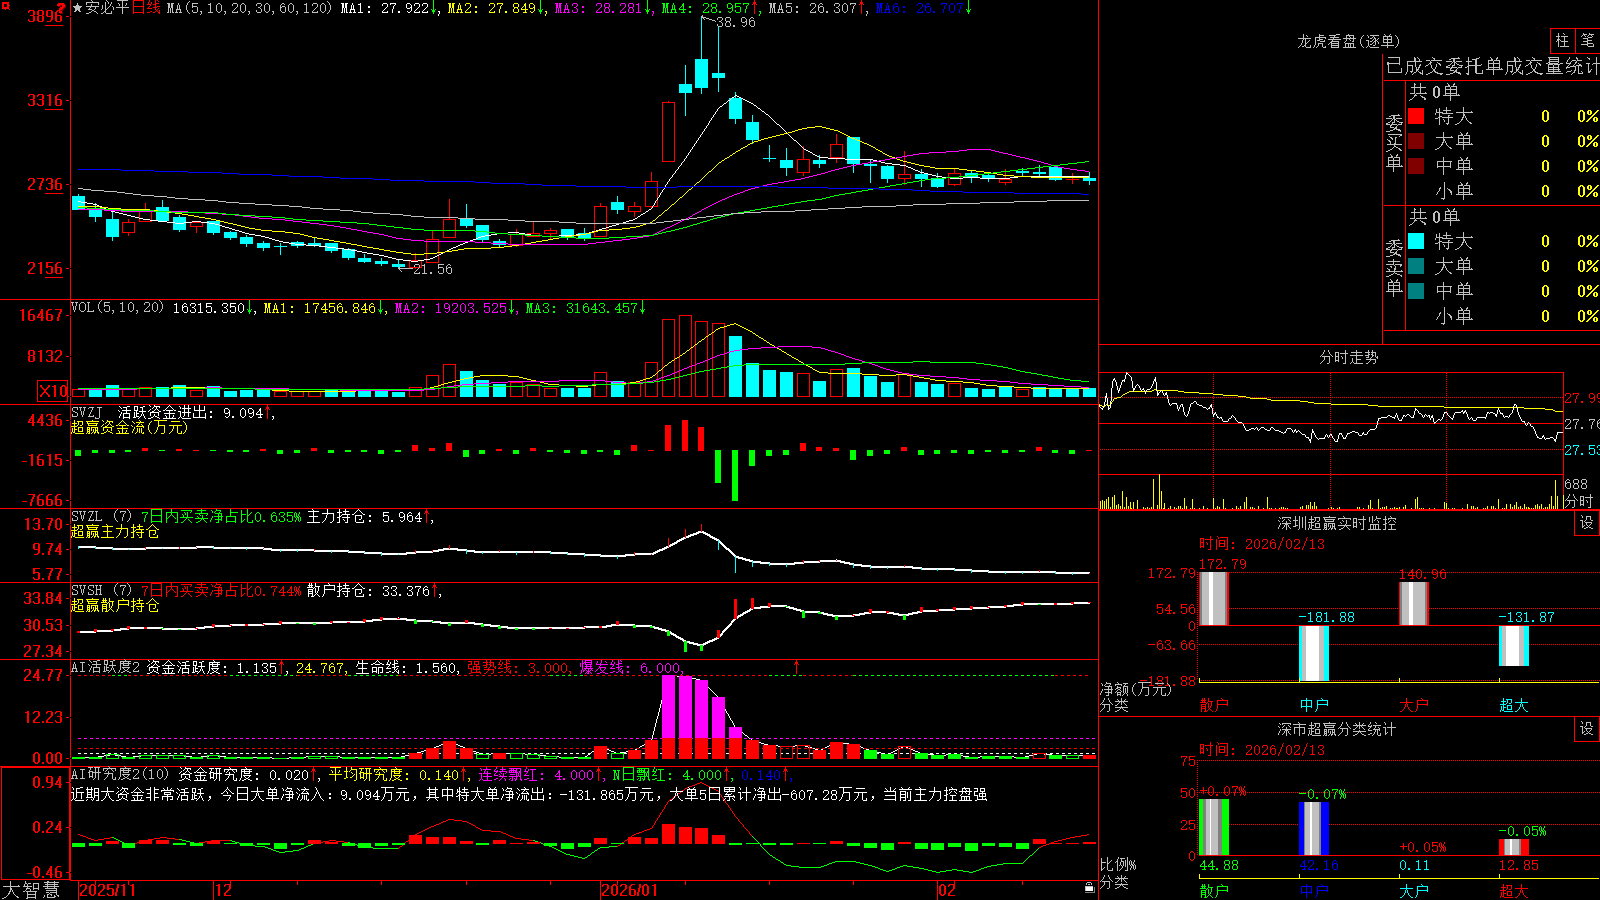Click the 超大 bar valued -131.87
Screen dimensions: 1600x900
[x=1513, y=646]
